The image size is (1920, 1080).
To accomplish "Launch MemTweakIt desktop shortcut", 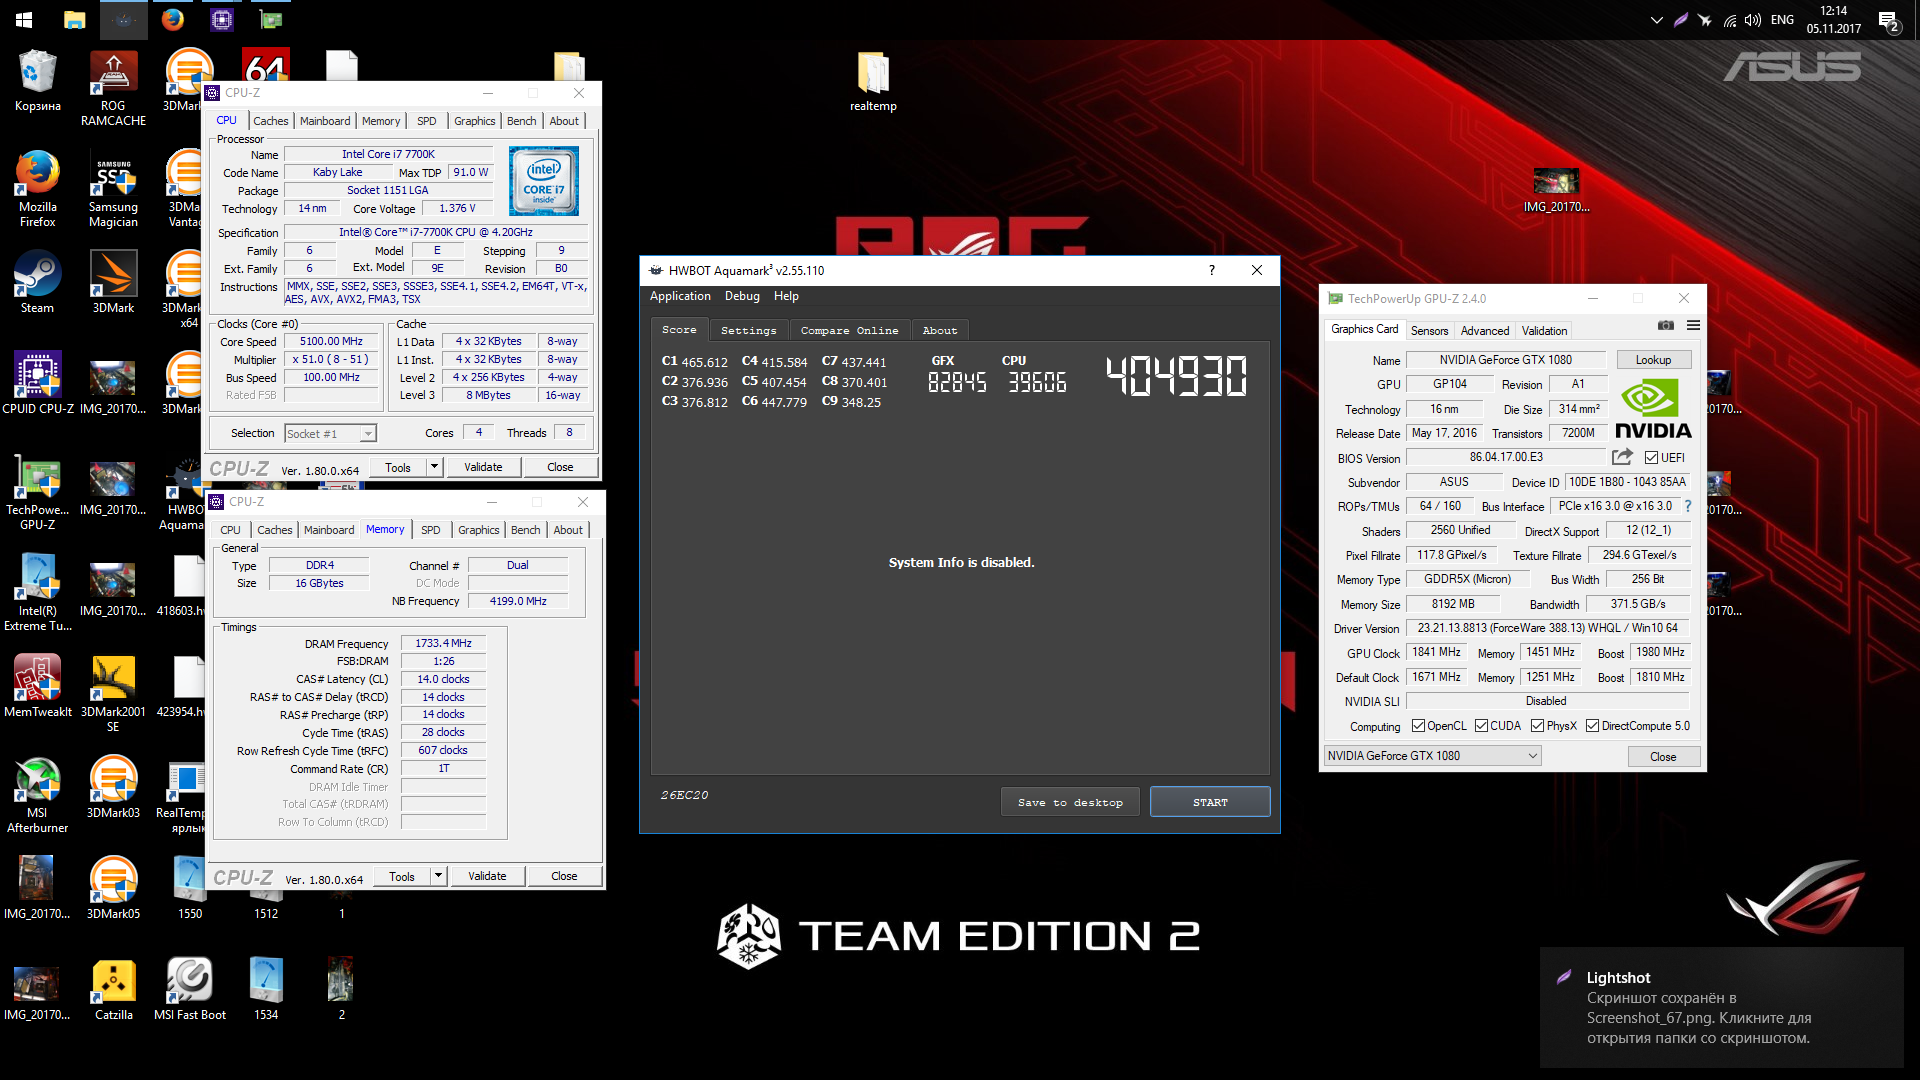I will coord(37,686).
